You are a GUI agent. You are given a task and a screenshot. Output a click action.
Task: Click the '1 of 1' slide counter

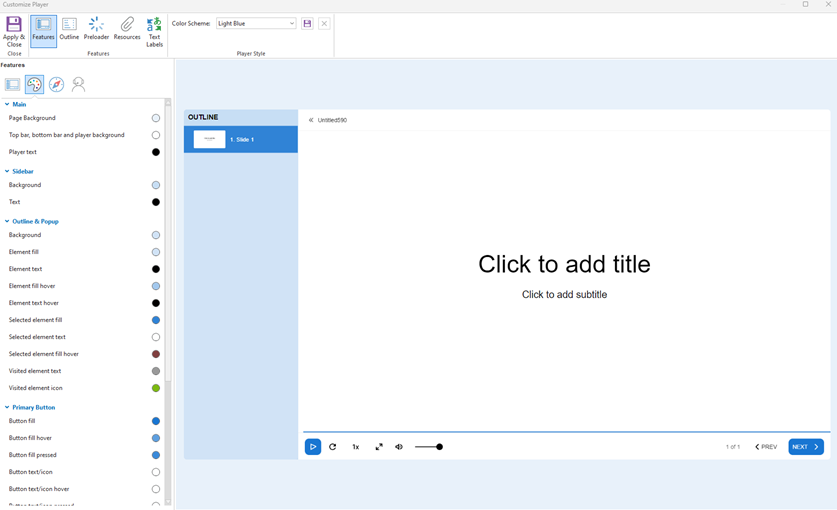[733, 447]
